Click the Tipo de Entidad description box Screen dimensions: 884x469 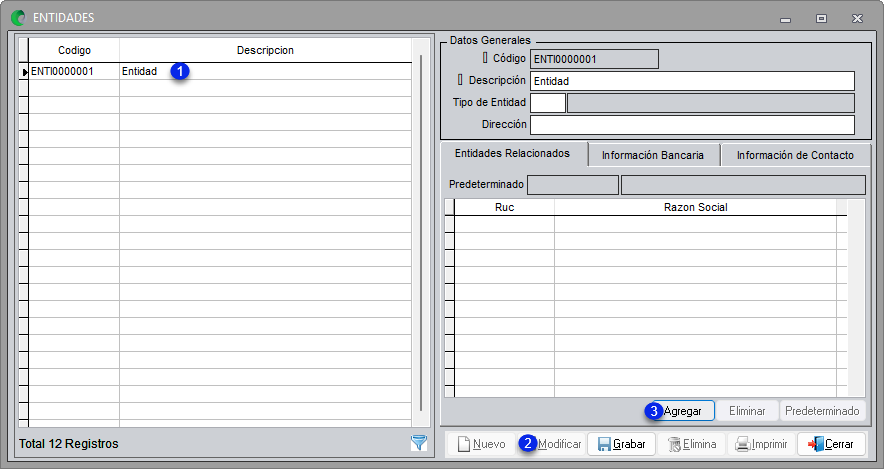click(x=711, y=103)
